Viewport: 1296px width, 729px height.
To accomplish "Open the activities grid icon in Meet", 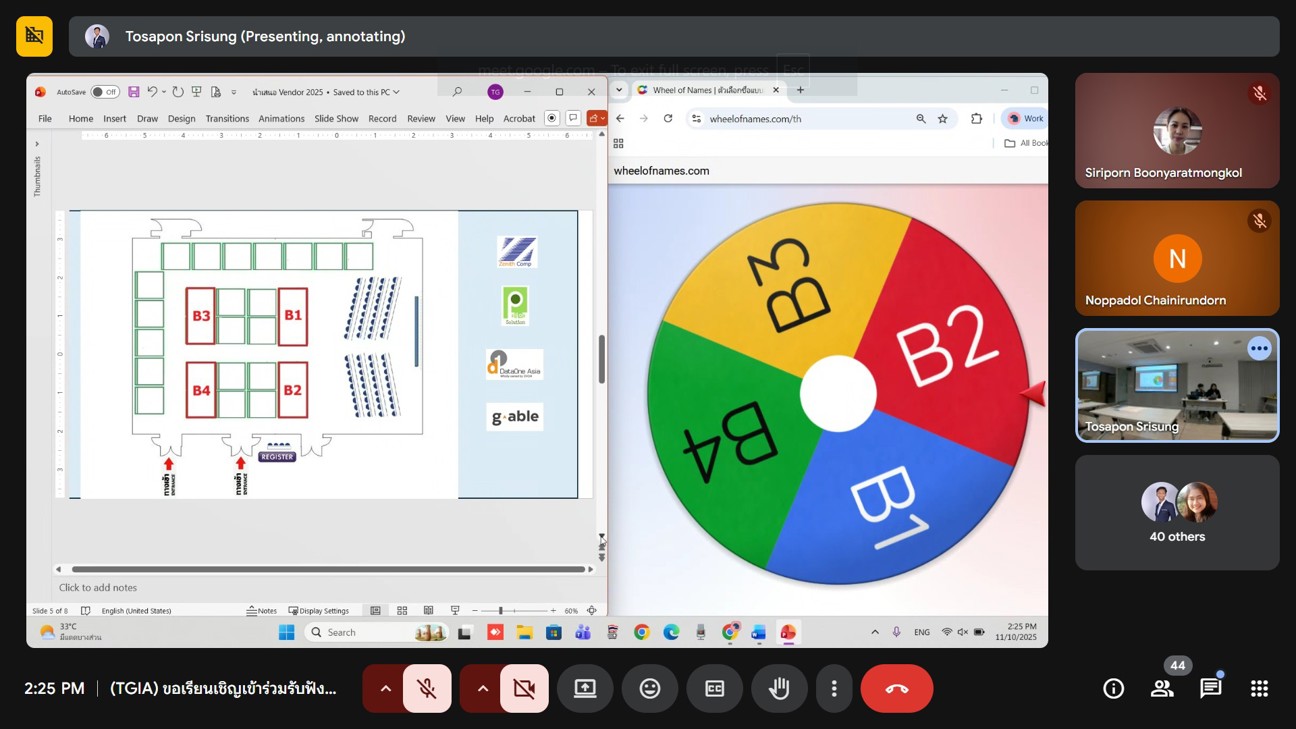I will [x=1260, y=688].
